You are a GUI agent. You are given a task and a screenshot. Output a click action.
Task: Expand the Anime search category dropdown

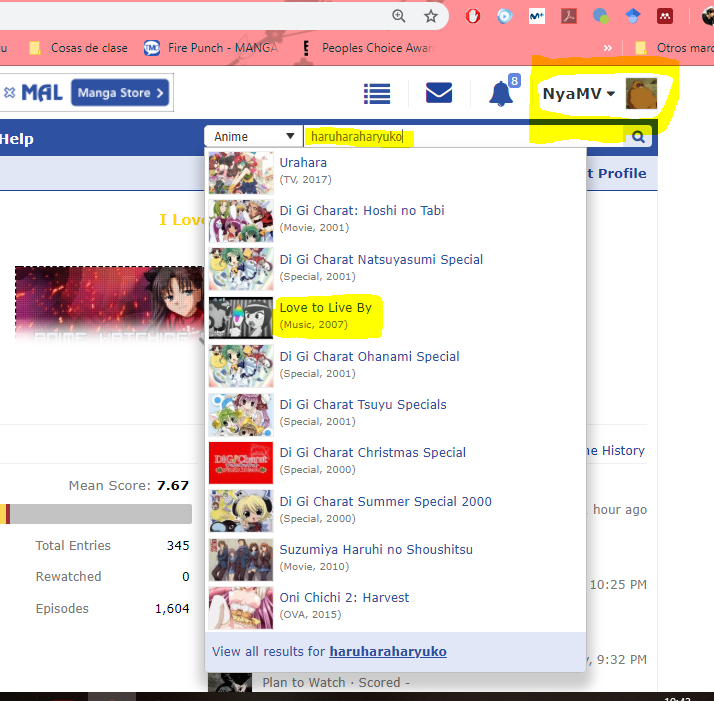[254, 137]
